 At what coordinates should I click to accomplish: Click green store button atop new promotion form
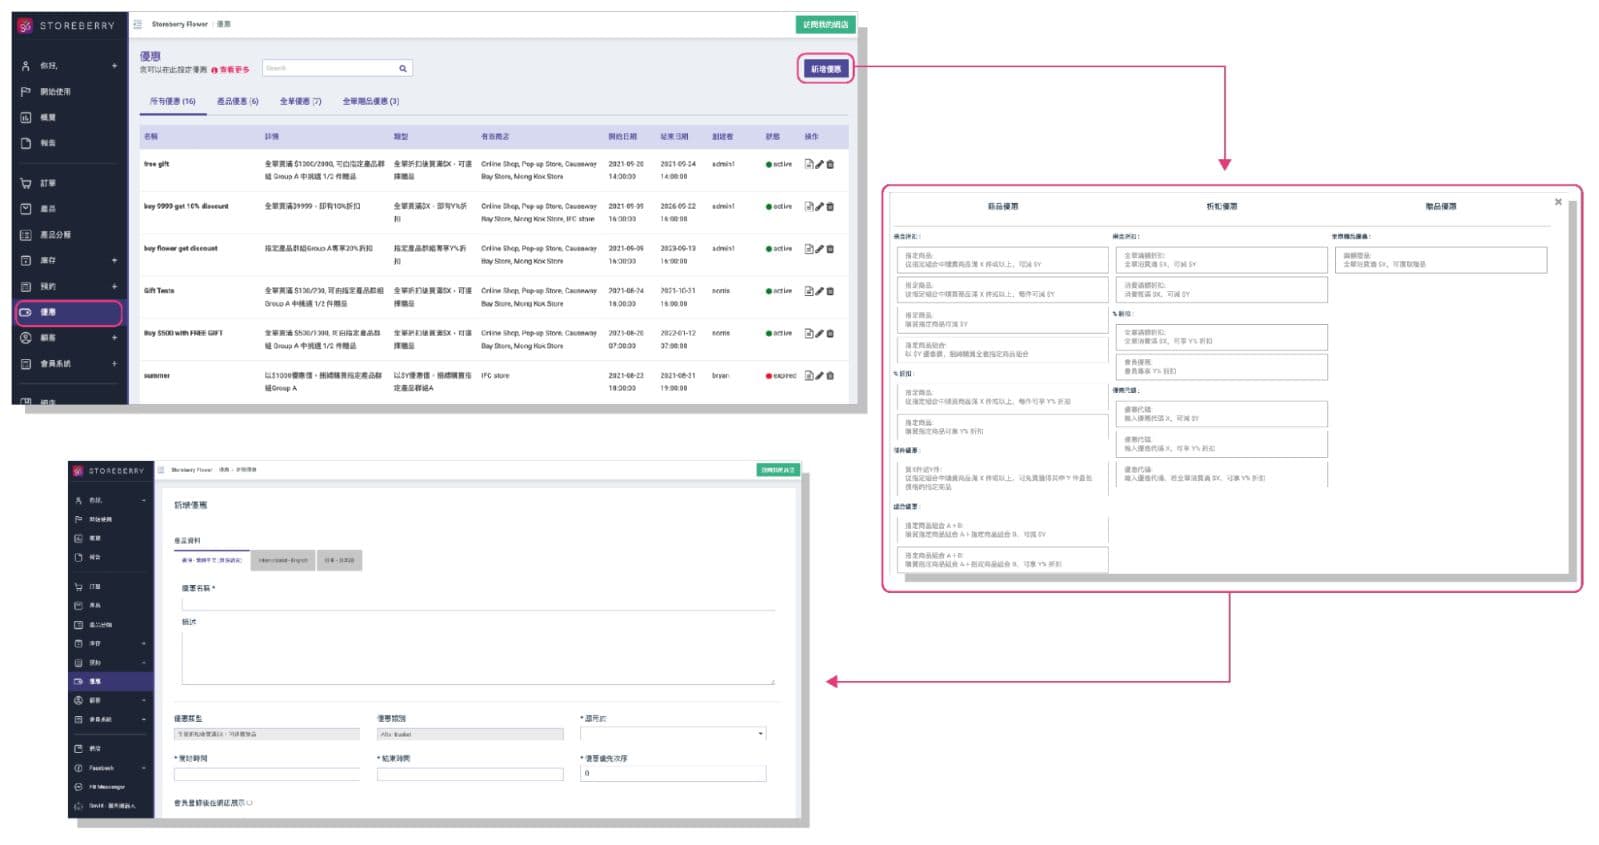[x=778, y=469]
